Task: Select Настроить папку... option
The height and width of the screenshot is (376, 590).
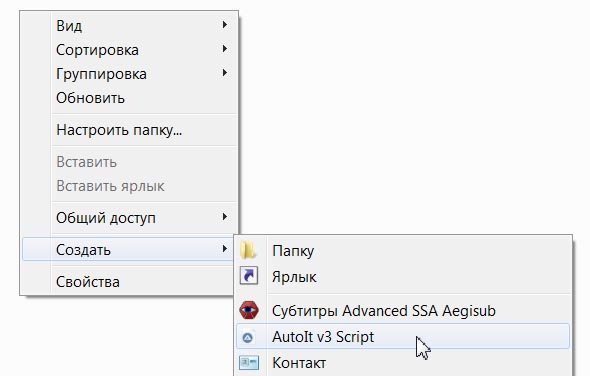Action: [x=129, y=130]
